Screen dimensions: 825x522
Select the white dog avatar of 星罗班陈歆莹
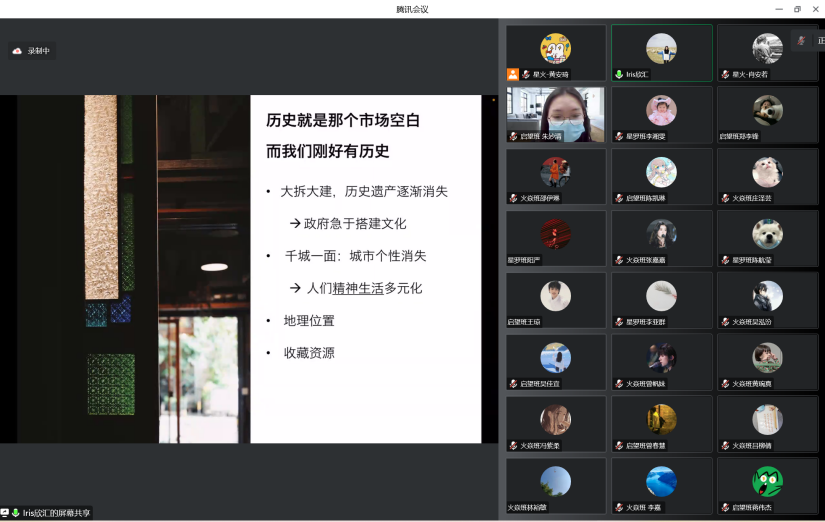(x=767, y=234)
